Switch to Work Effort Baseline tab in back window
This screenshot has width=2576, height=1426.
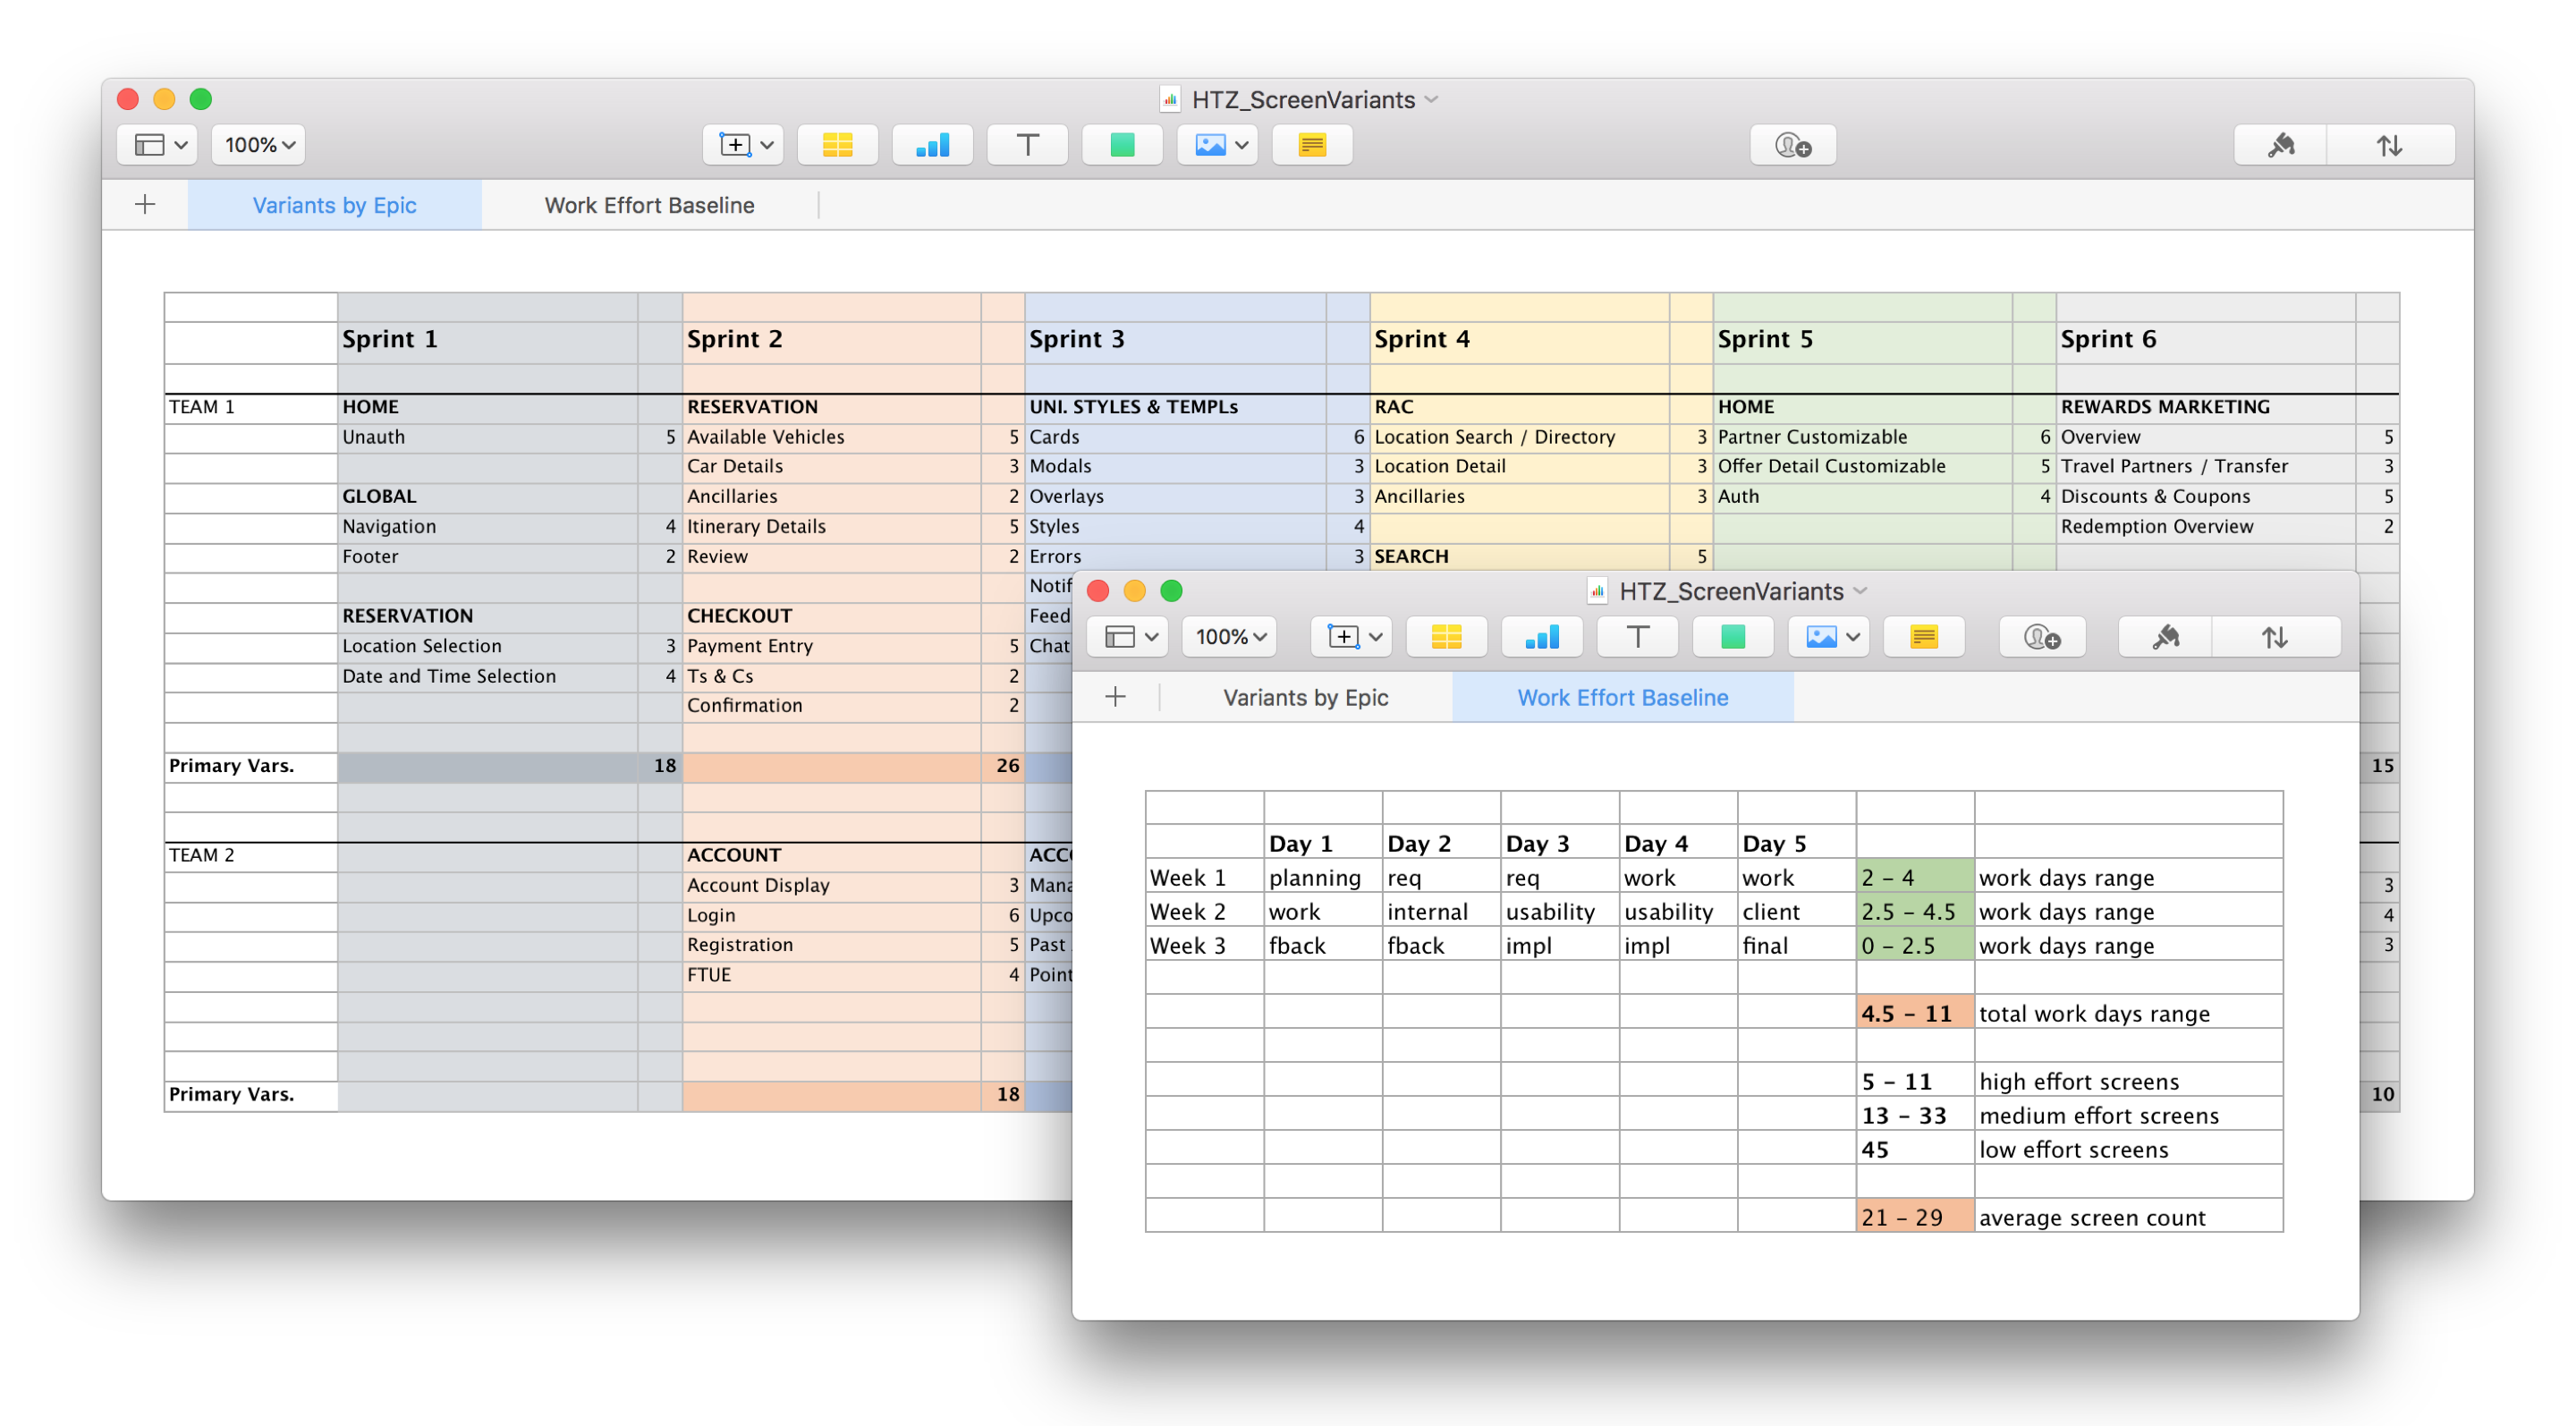(649, 205)
